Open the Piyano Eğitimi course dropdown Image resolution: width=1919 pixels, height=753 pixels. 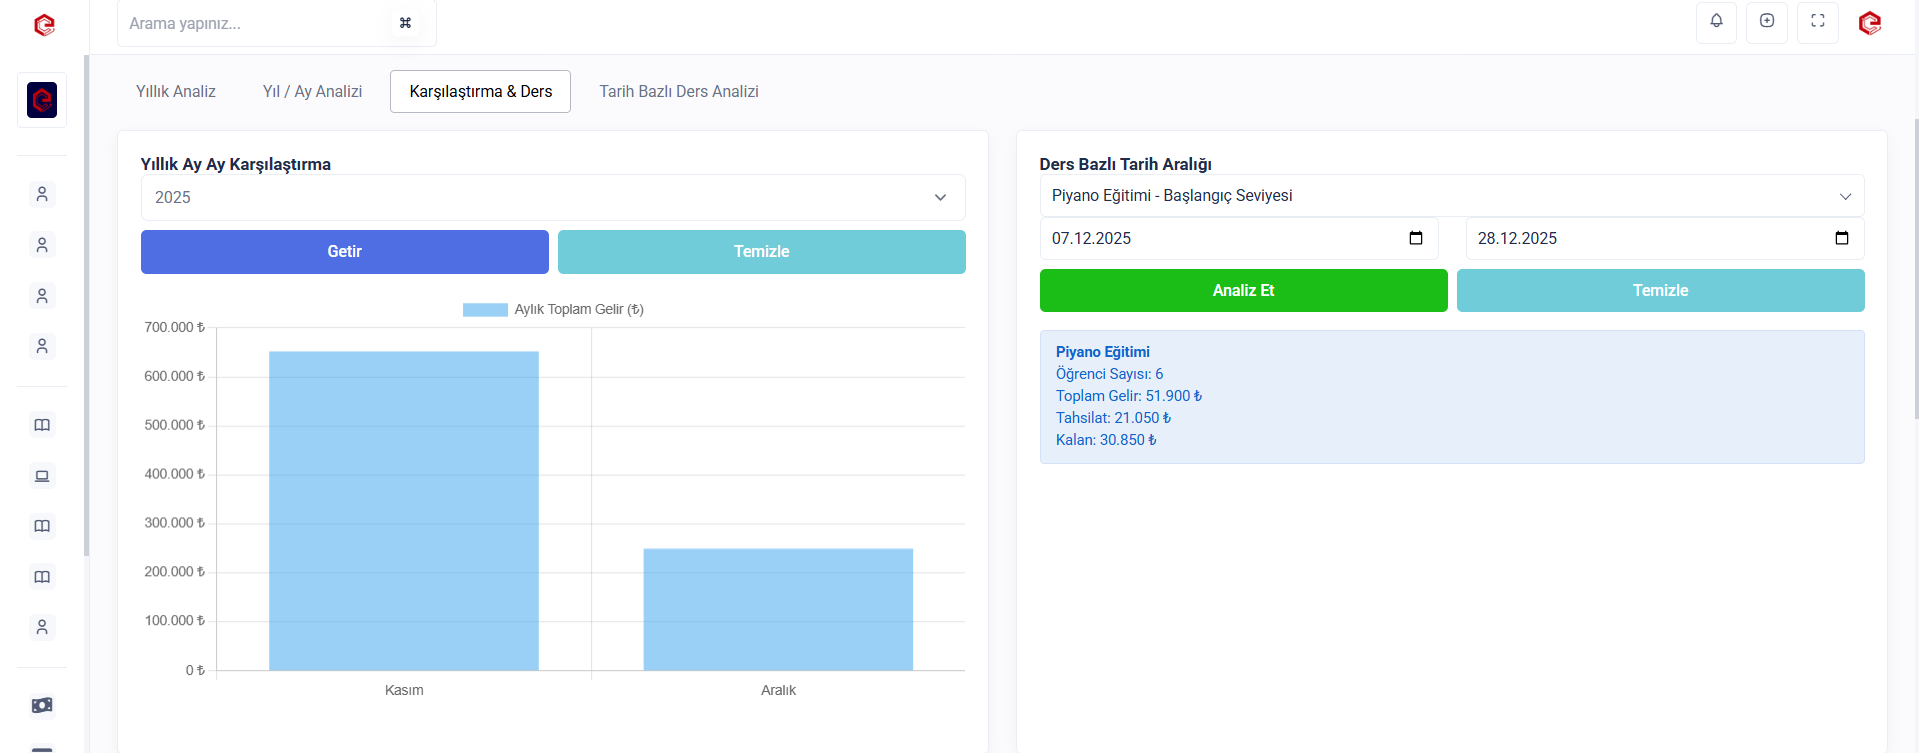pos(1451,196)
